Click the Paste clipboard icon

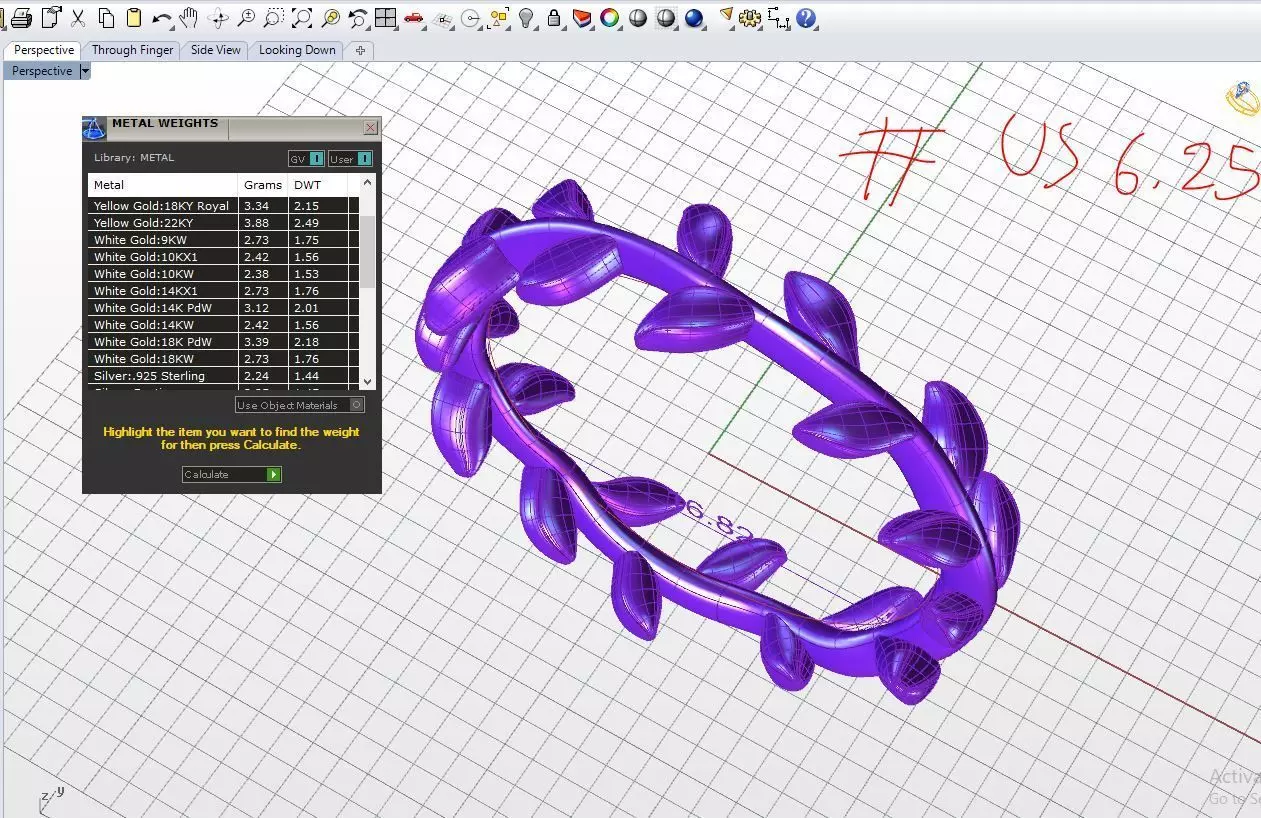133,18
